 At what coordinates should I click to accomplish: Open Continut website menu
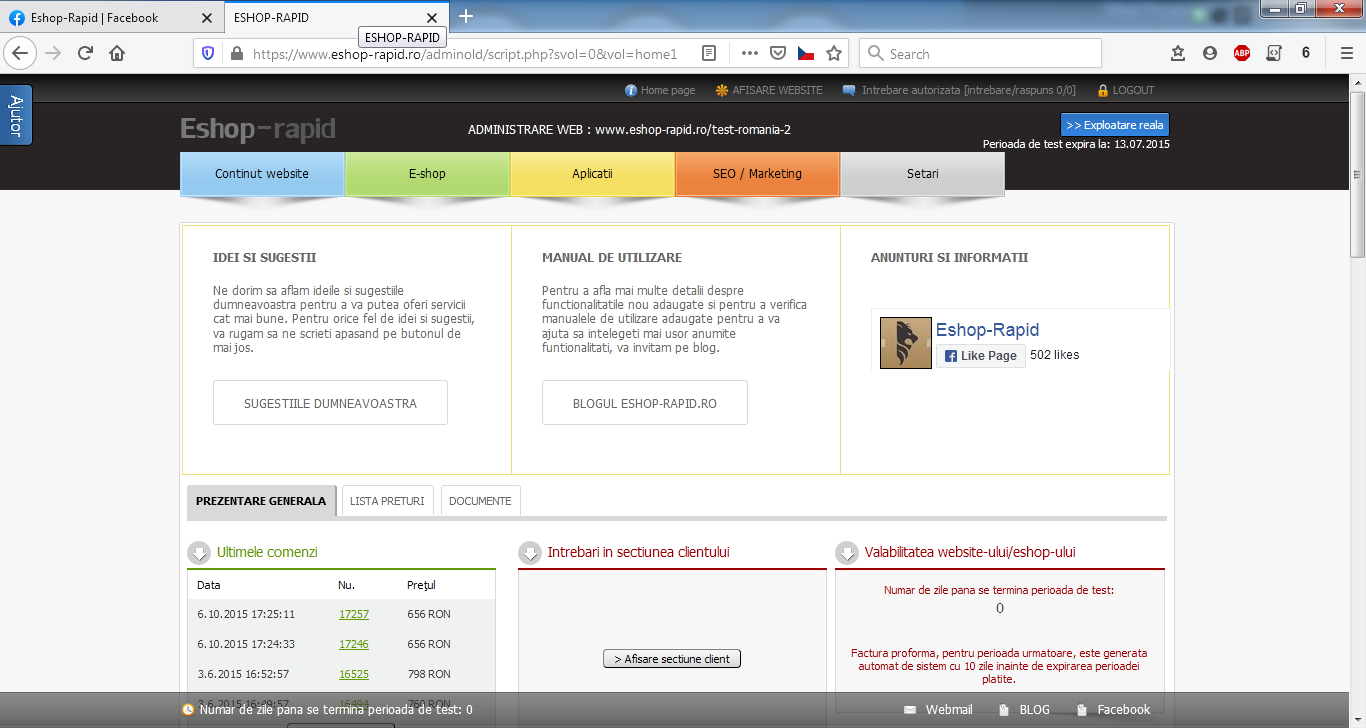click(262, 174)
